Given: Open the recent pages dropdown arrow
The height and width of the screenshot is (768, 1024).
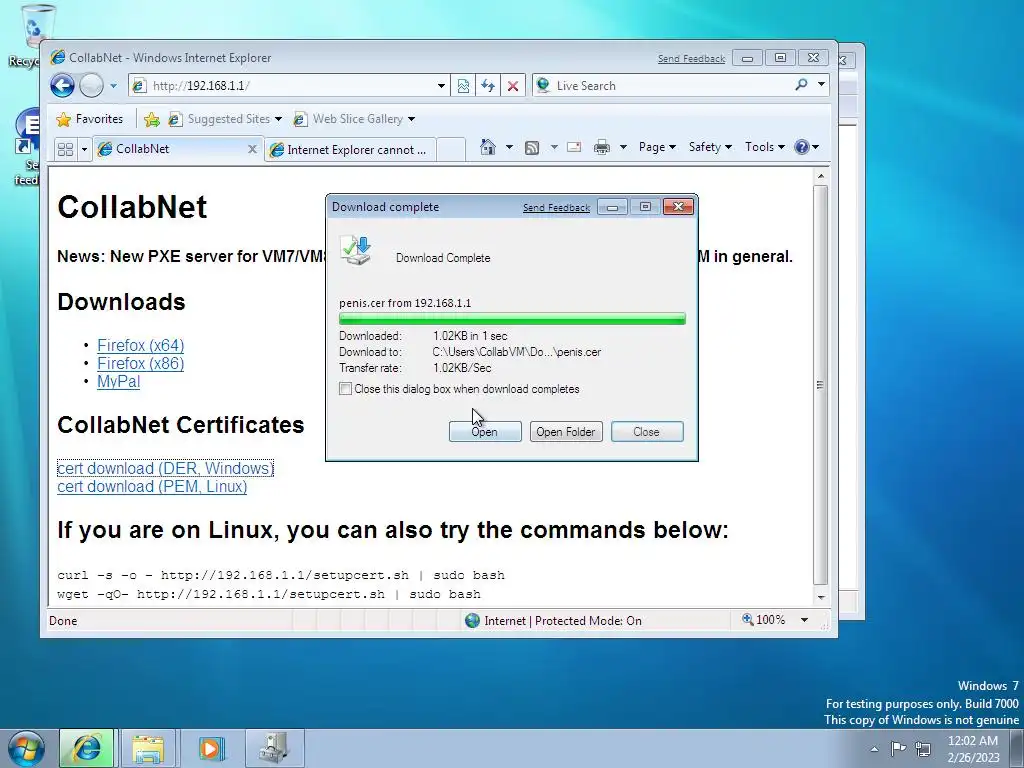Looking at the screenshot, I should [113, 86].
